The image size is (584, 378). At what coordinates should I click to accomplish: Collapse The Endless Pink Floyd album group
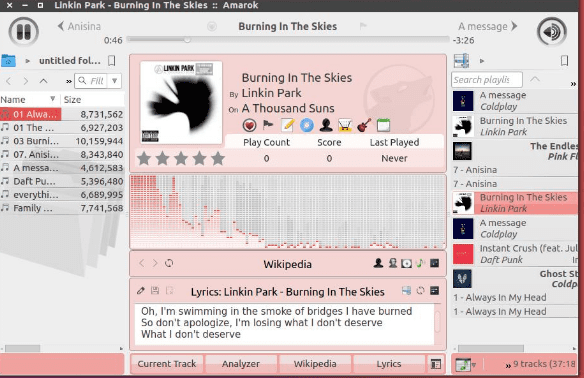pos(515,151)
